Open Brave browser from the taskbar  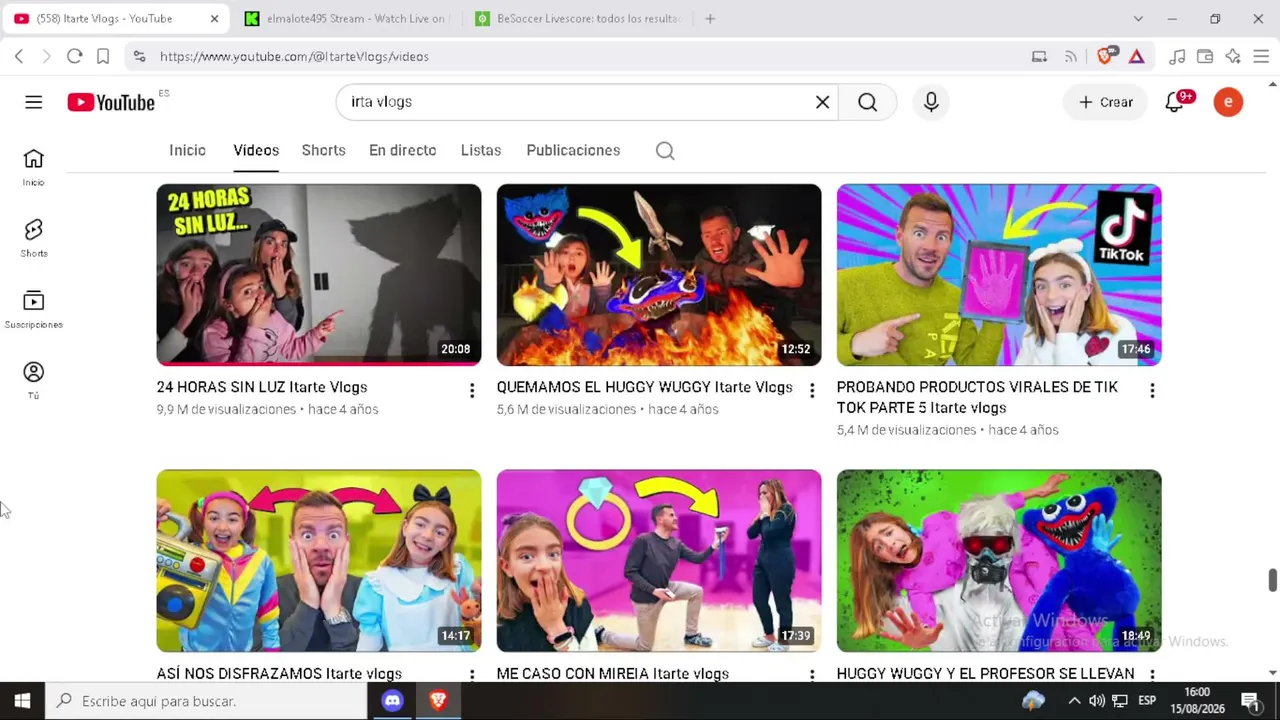click(x=438, y=701)
